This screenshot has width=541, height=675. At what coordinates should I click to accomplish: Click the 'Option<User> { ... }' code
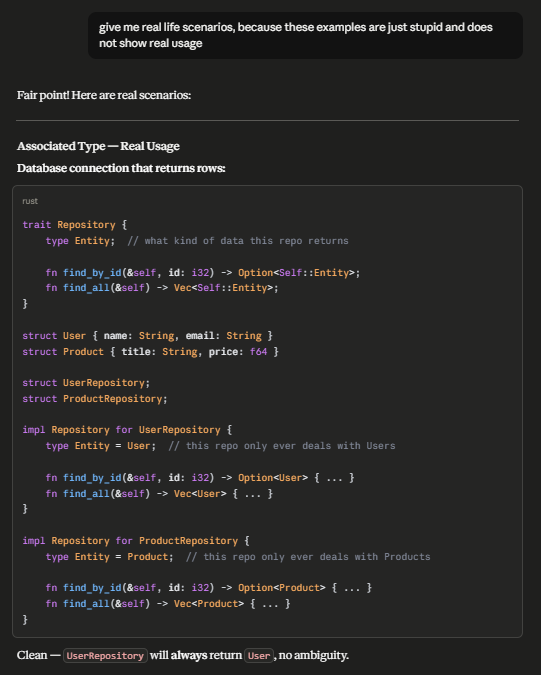pos(296,477)
